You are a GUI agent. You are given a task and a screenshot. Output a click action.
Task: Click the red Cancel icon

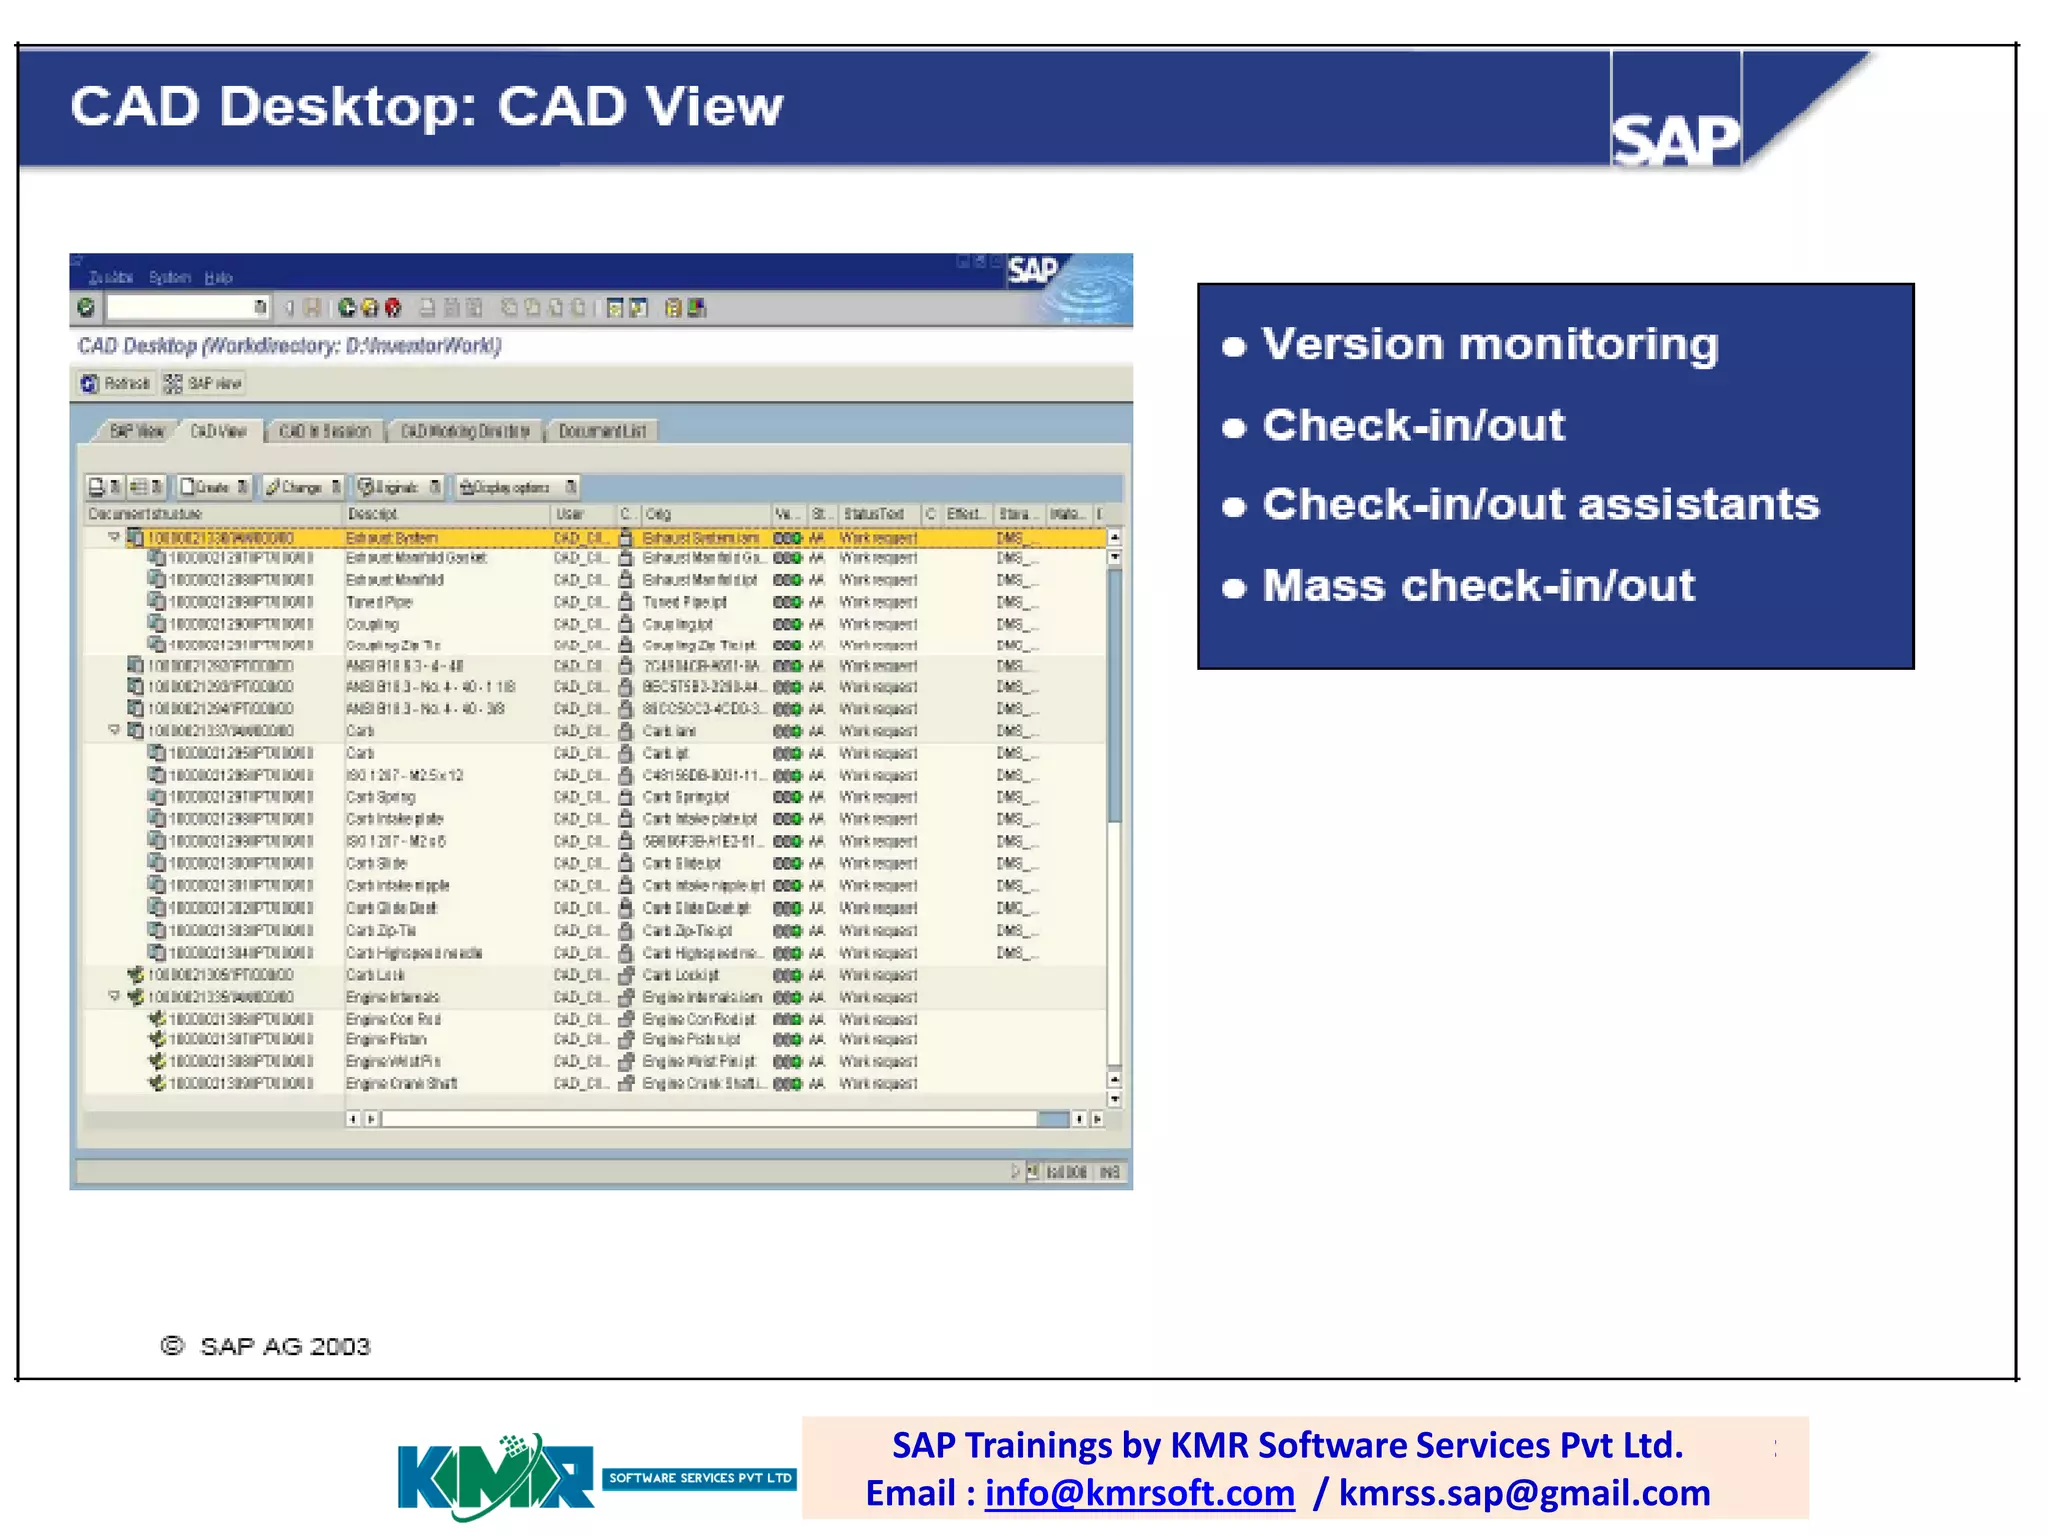tap(393, 308)
